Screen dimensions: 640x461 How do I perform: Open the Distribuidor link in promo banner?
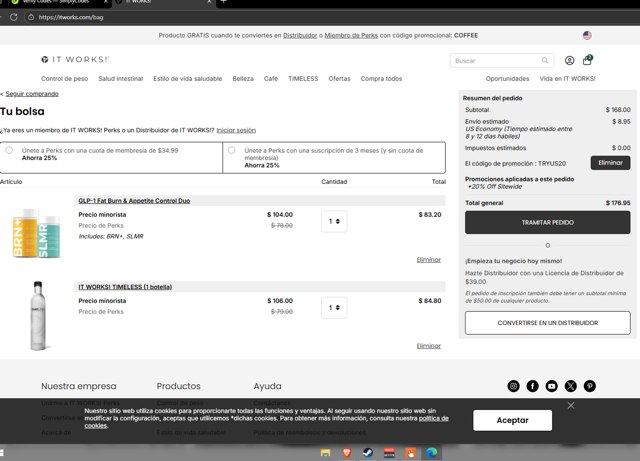tap(300, 36)
